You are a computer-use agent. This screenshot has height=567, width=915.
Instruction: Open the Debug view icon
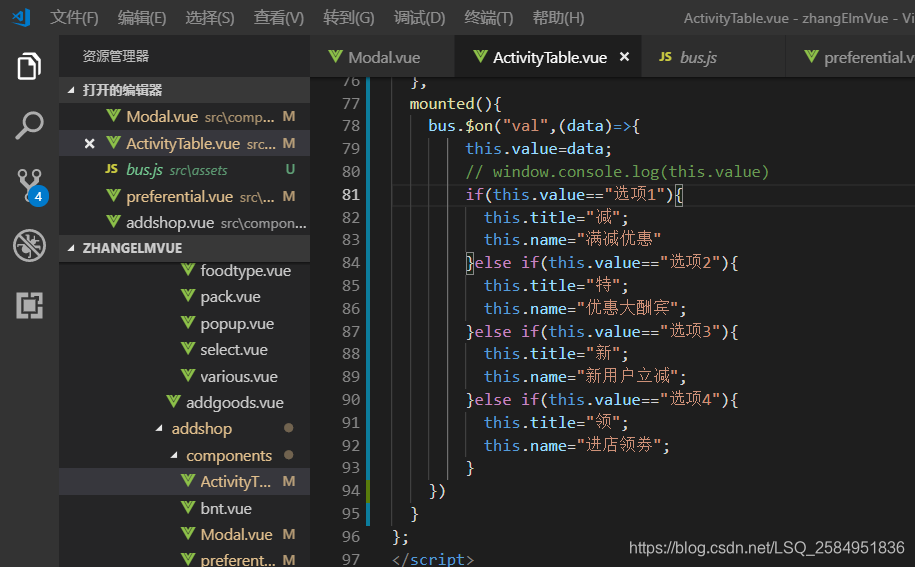[x=29, y=245]
